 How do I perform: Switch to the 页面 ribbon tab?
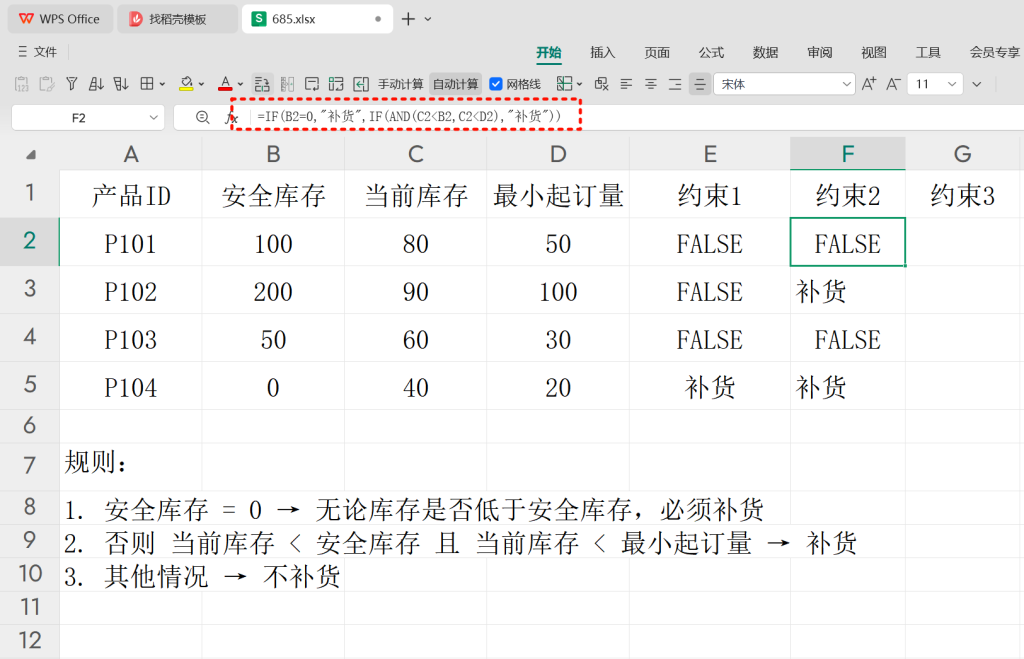point(657,52)
